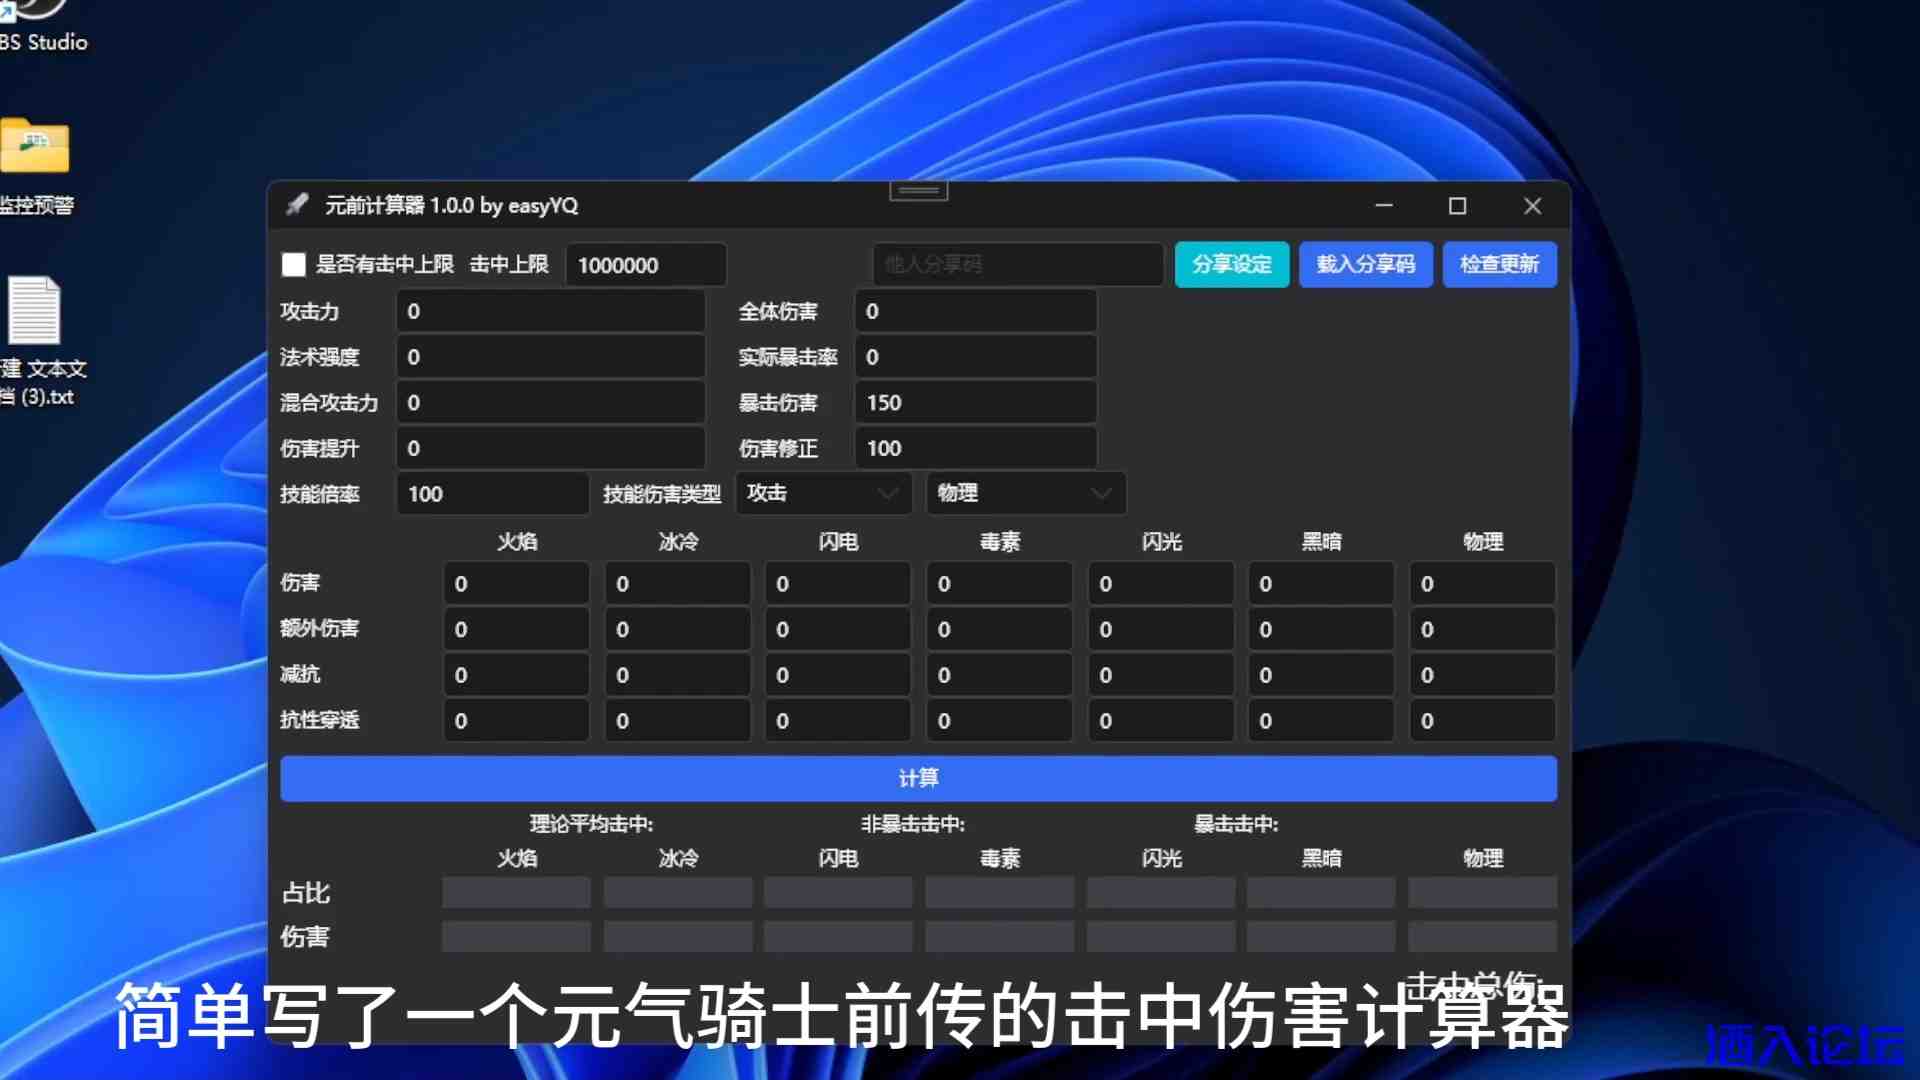Viewport: 1920px width, 1080px height.
Task: Click the 计算 calculate button
Action: click(x=918, y=778)
